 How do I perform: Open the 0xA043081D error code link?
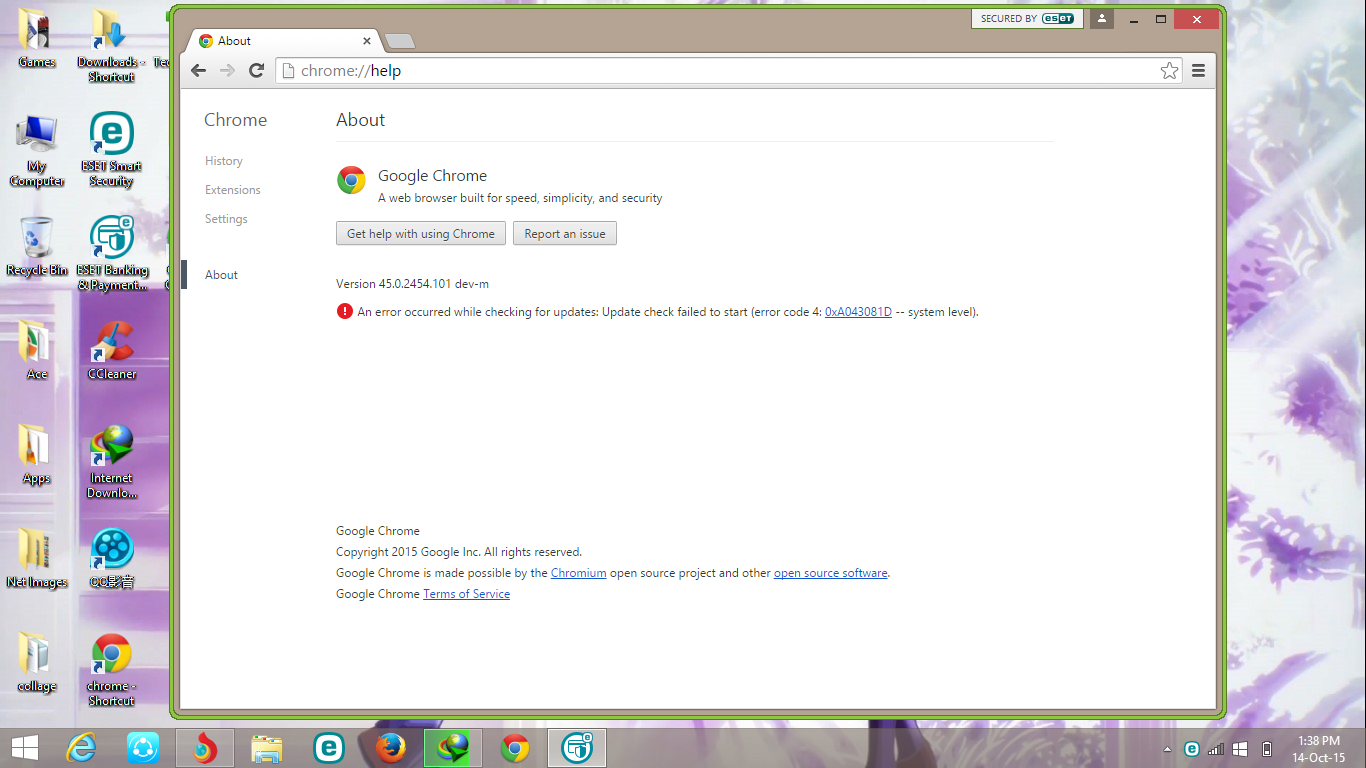click(x=858, y=312)
